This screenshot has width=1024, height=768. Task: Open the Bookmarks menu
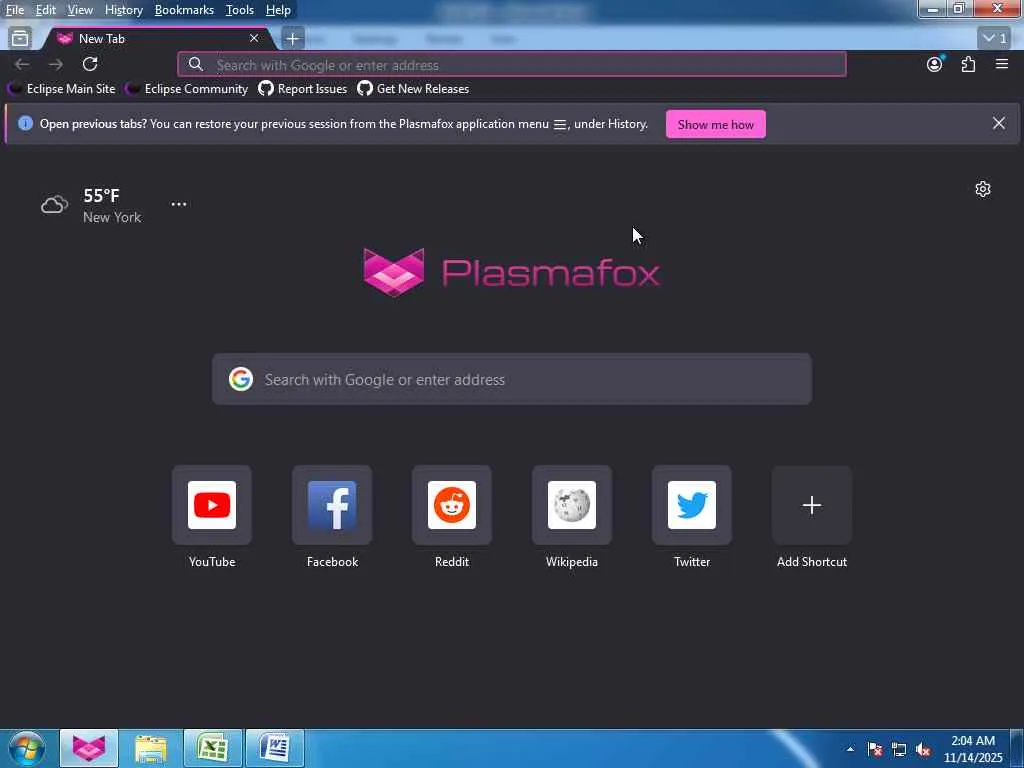(184, 10)
